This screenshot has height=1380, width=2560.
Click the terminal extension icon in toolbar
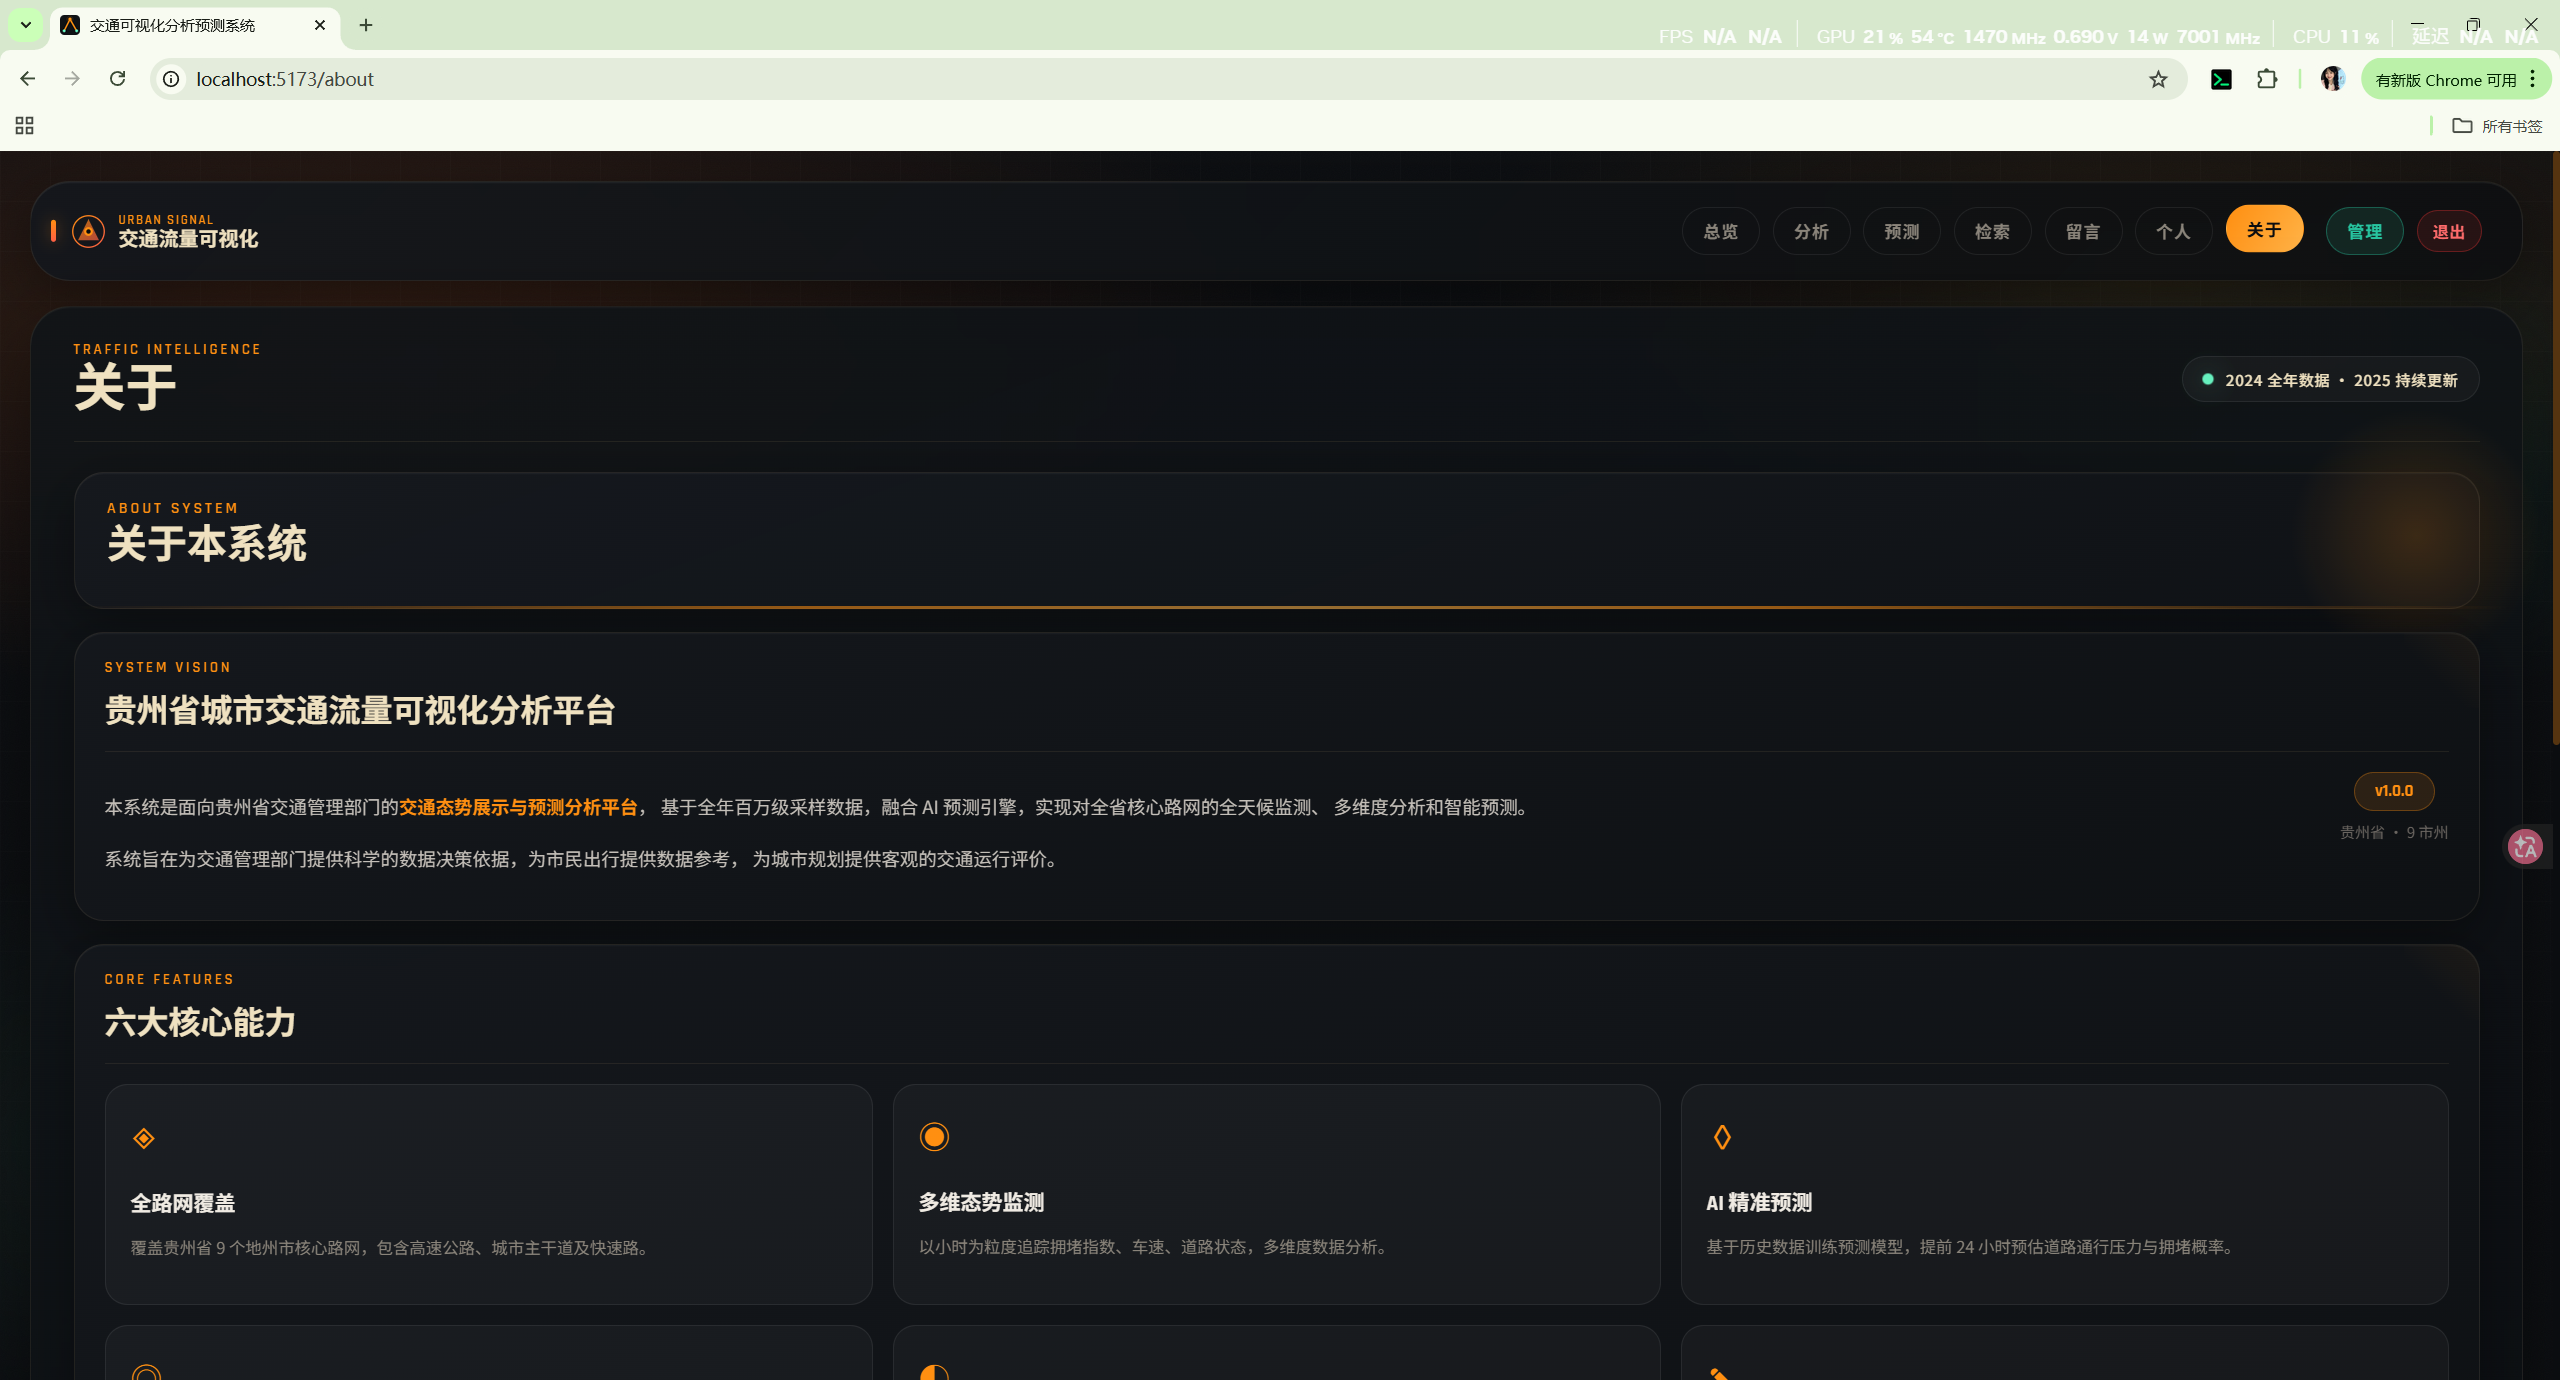pyautogui.click(x=2221, y=79)
